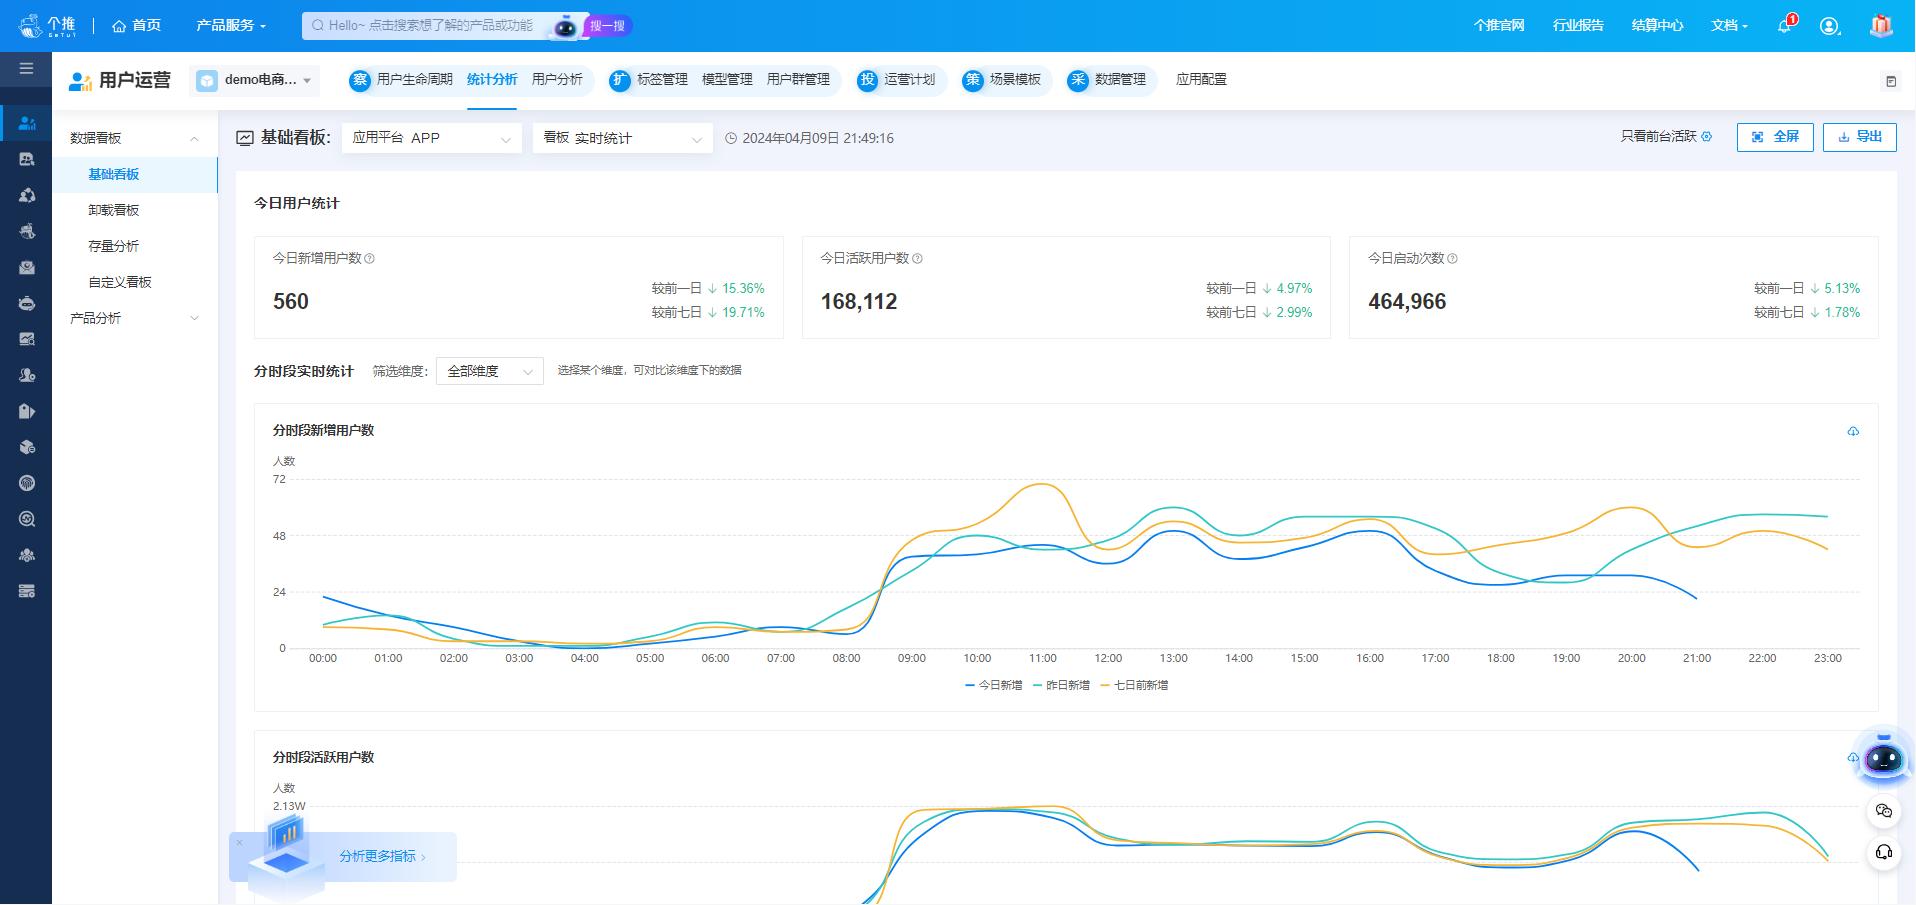Open the 运营计划 tab

pyautogui.click(x=909, y=80)
